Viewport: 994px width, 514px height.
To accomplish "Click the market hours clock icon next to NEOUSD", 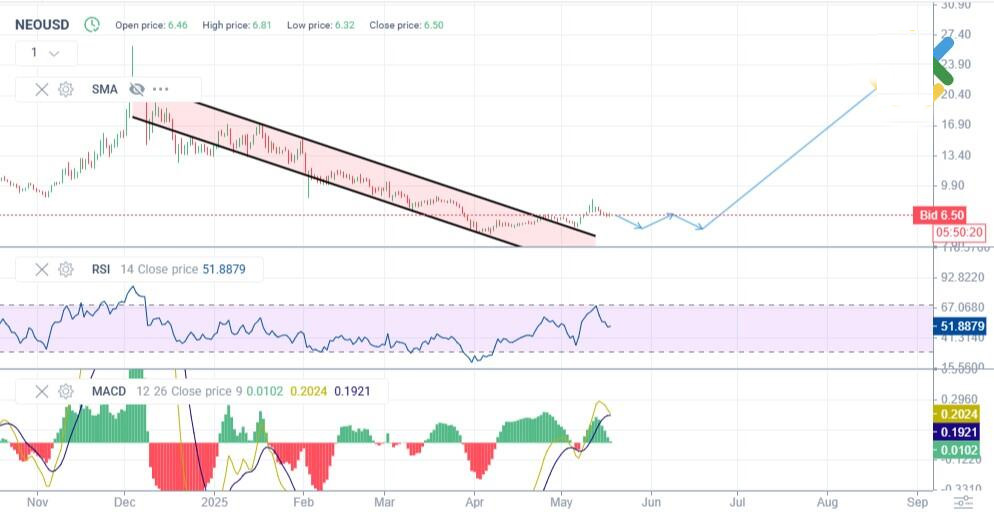I will [x=92, y=24].
